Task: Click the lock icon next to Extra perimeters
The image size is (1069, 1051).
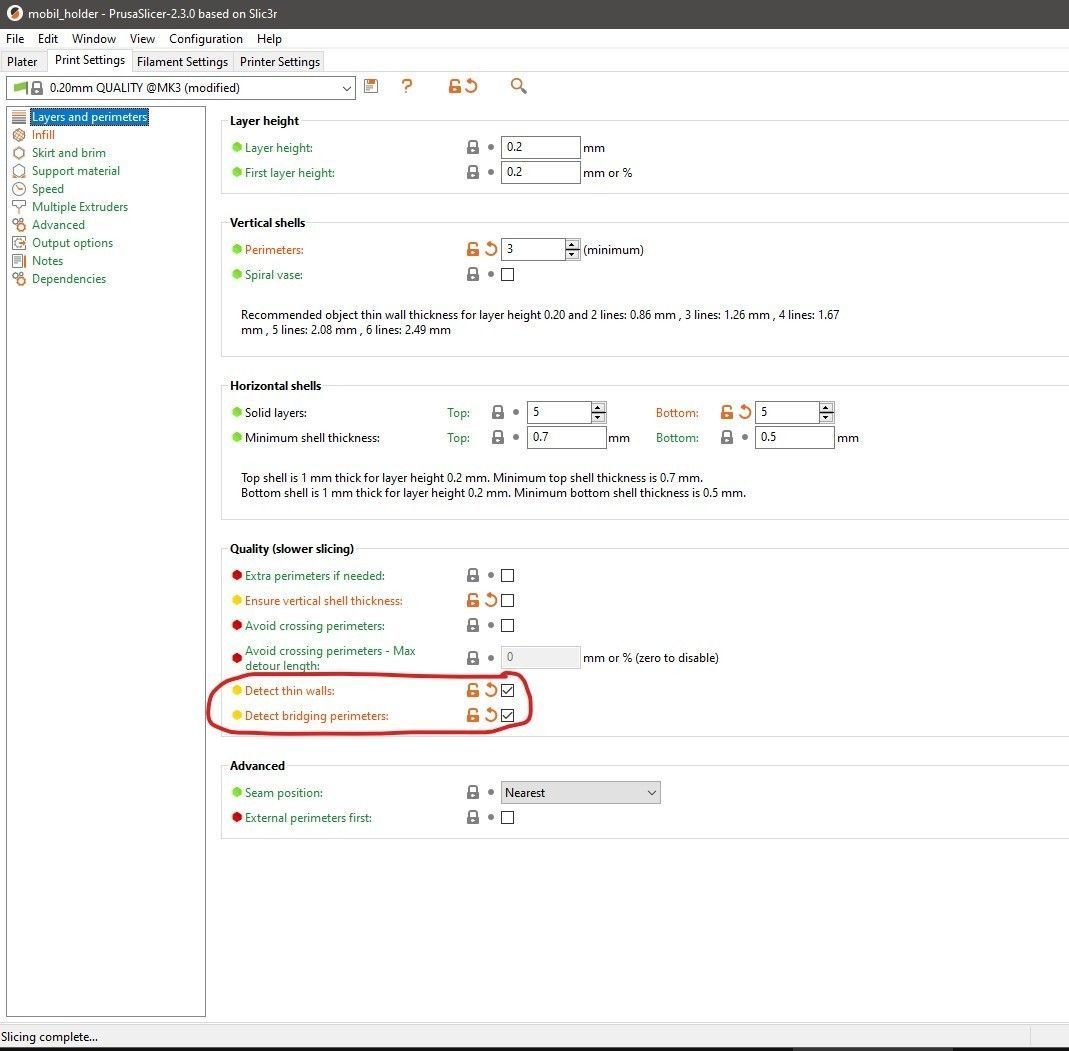Action: tap(472, 576)
